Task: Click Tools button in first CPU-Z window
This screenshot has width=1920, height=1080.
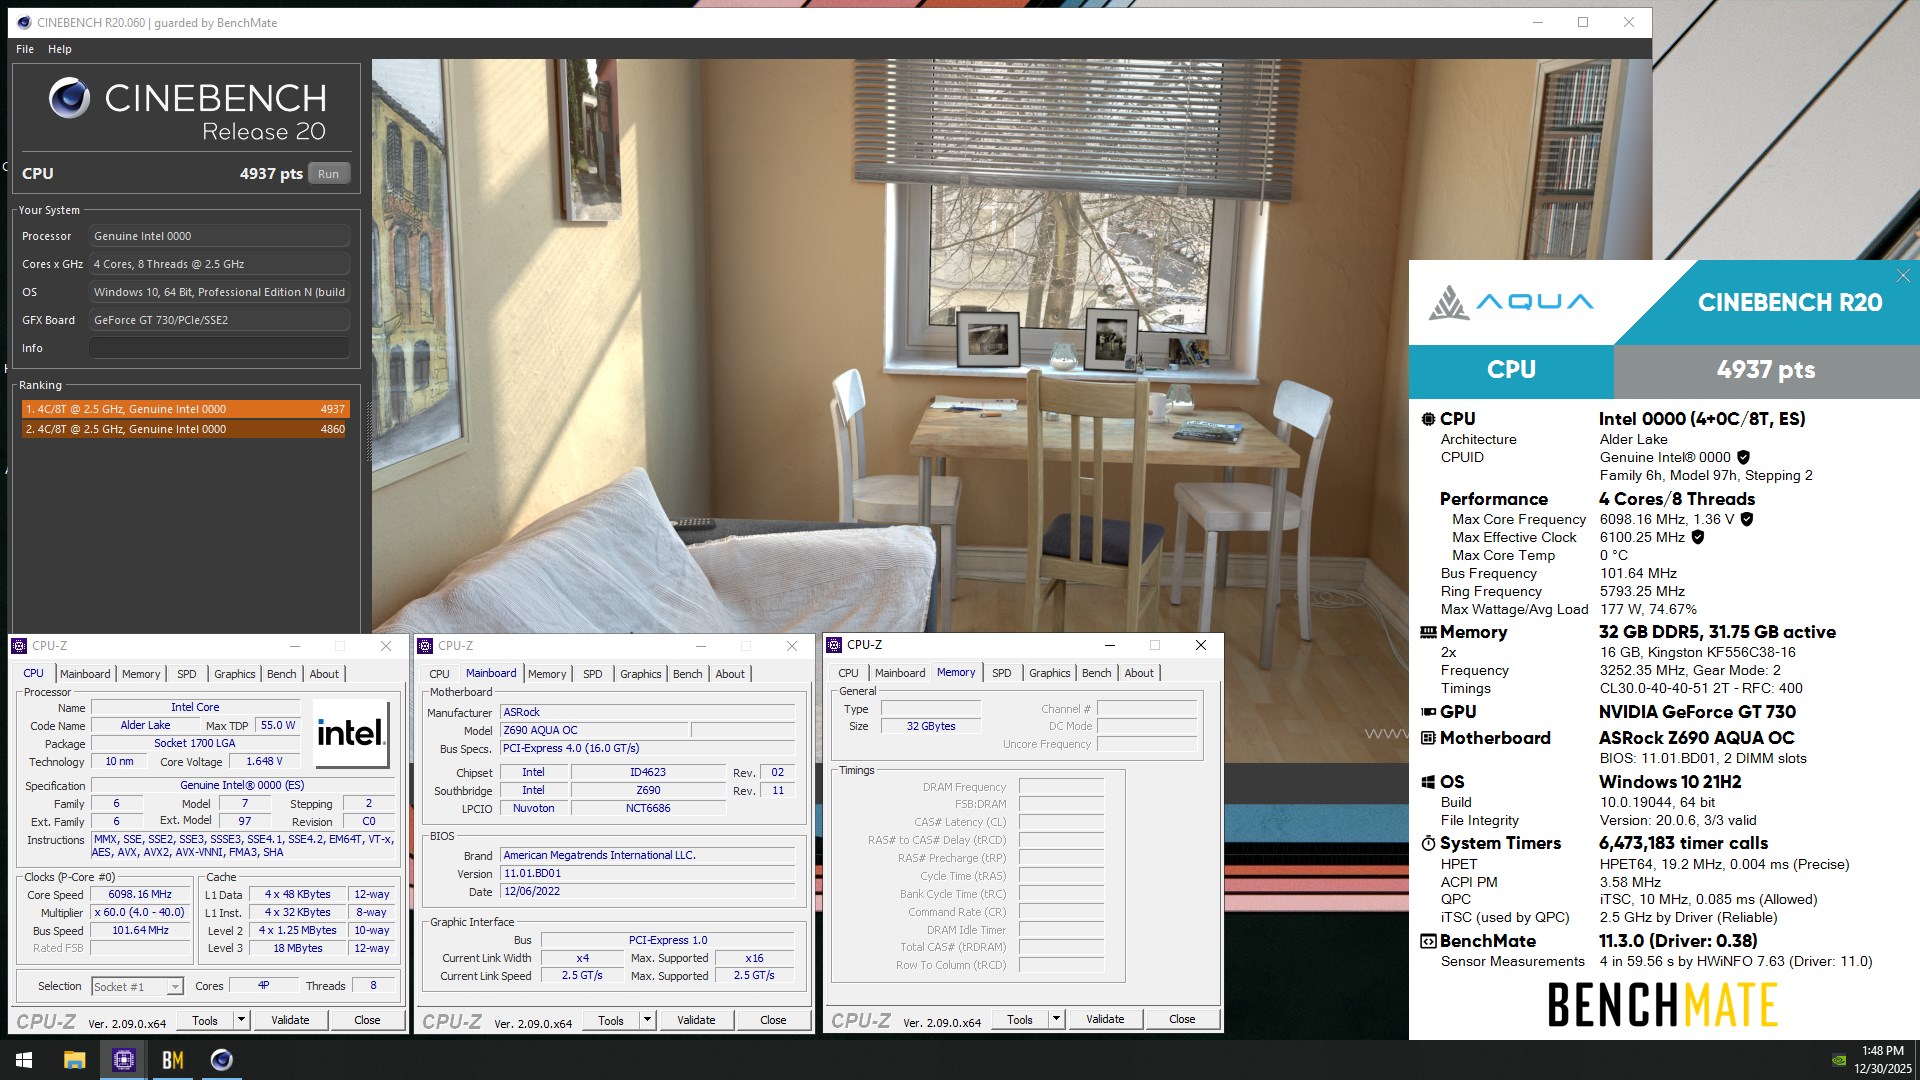Action: click(205, 1020)
